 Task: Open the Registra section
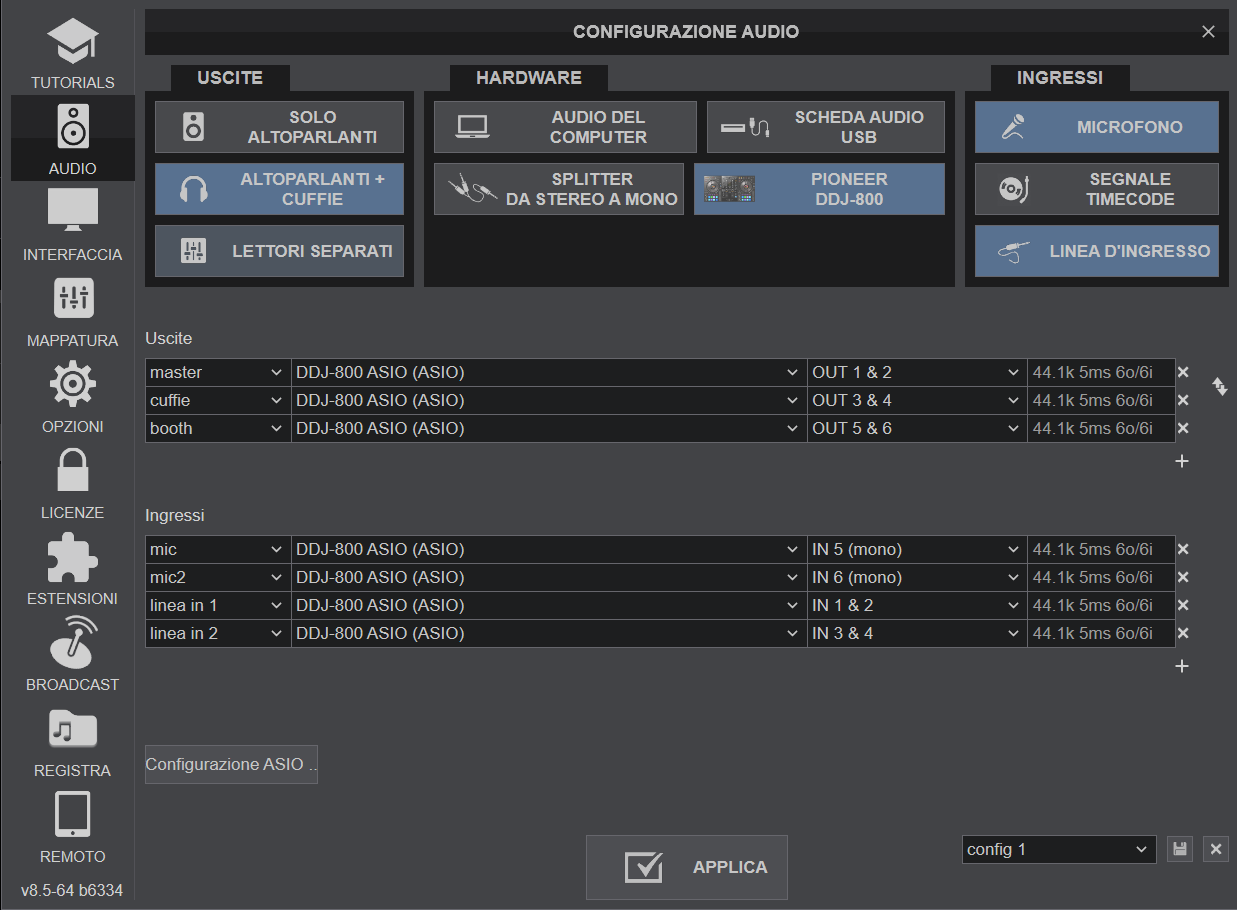pyautogui.click(x=73, y=741)
